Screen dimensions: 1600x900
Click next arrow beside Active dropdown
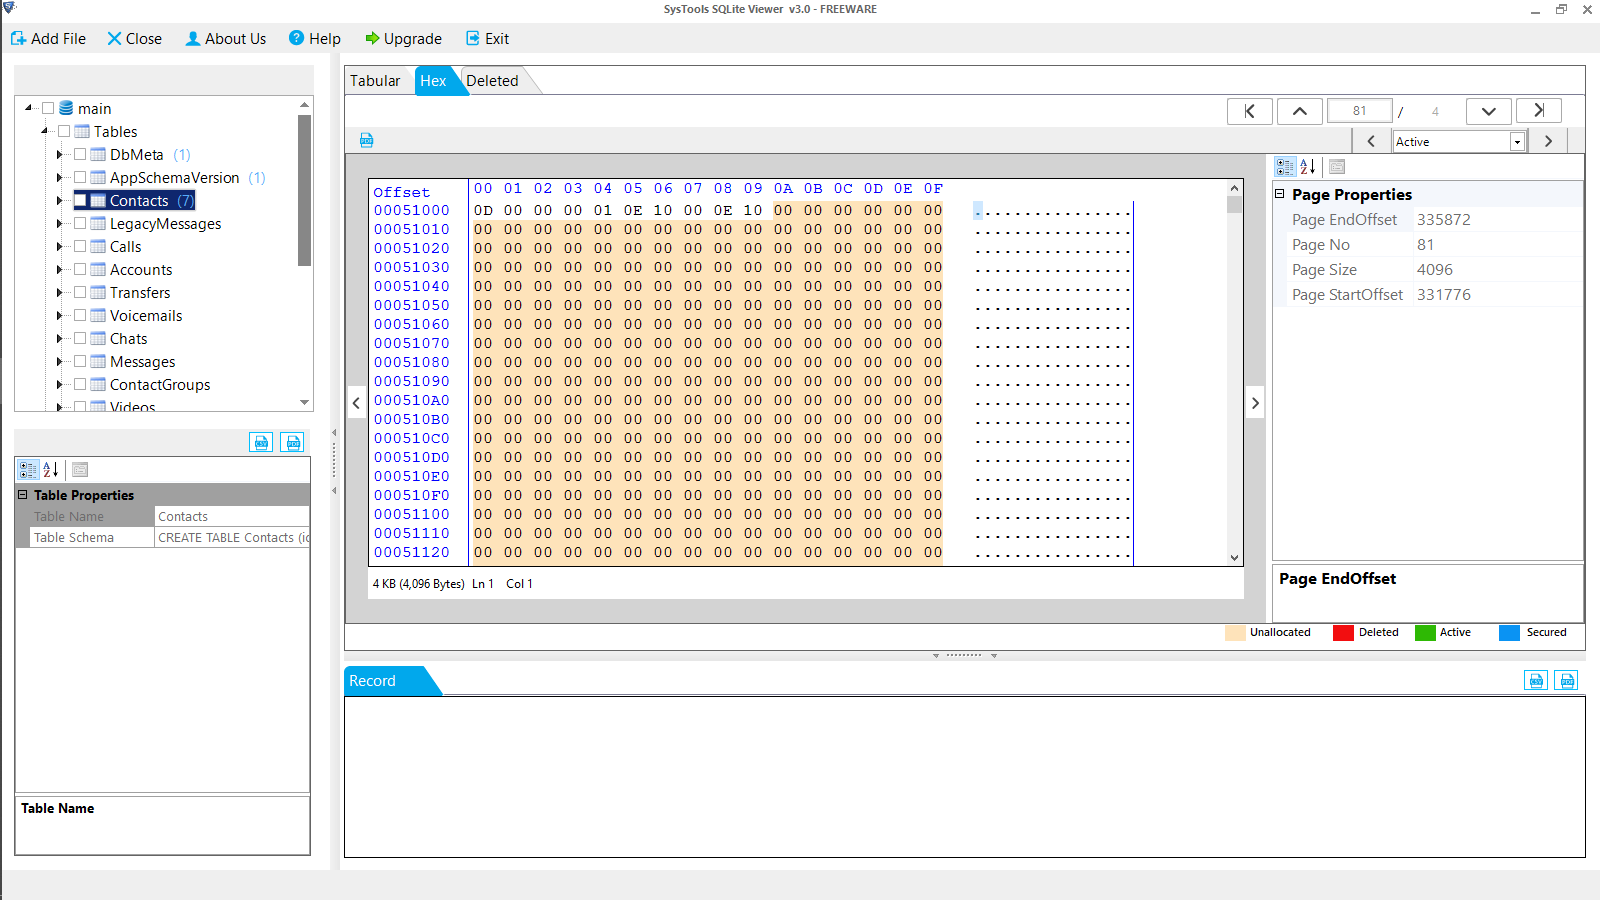[x=1548, y=141]
